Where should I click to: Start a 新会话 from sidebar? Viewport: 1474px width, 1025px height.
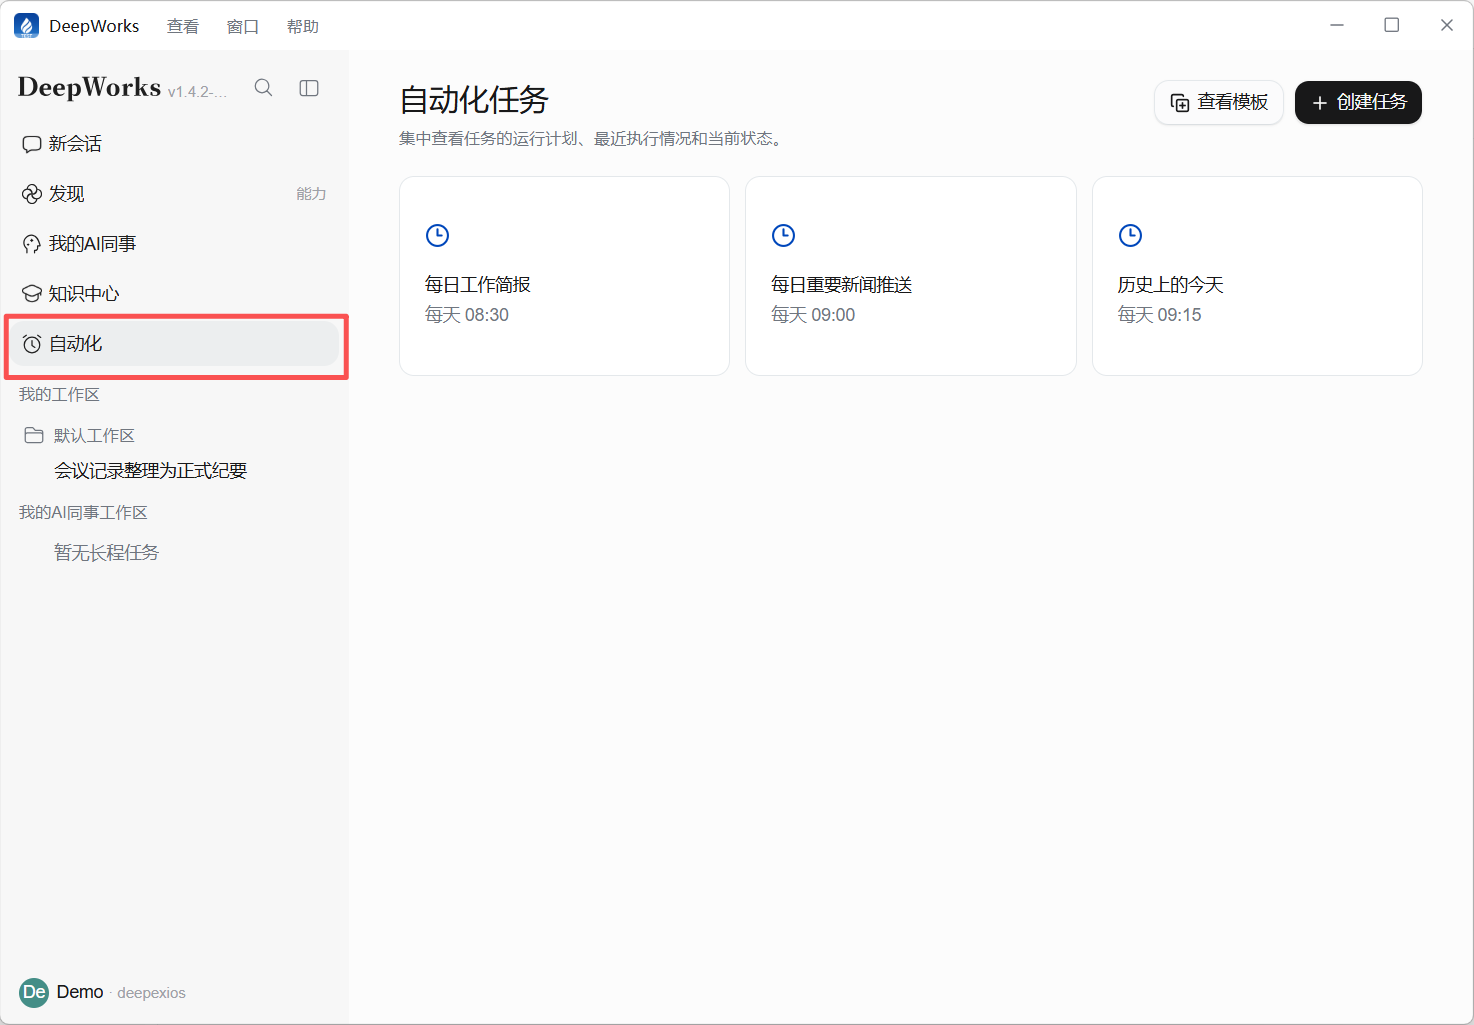[175, 144]
